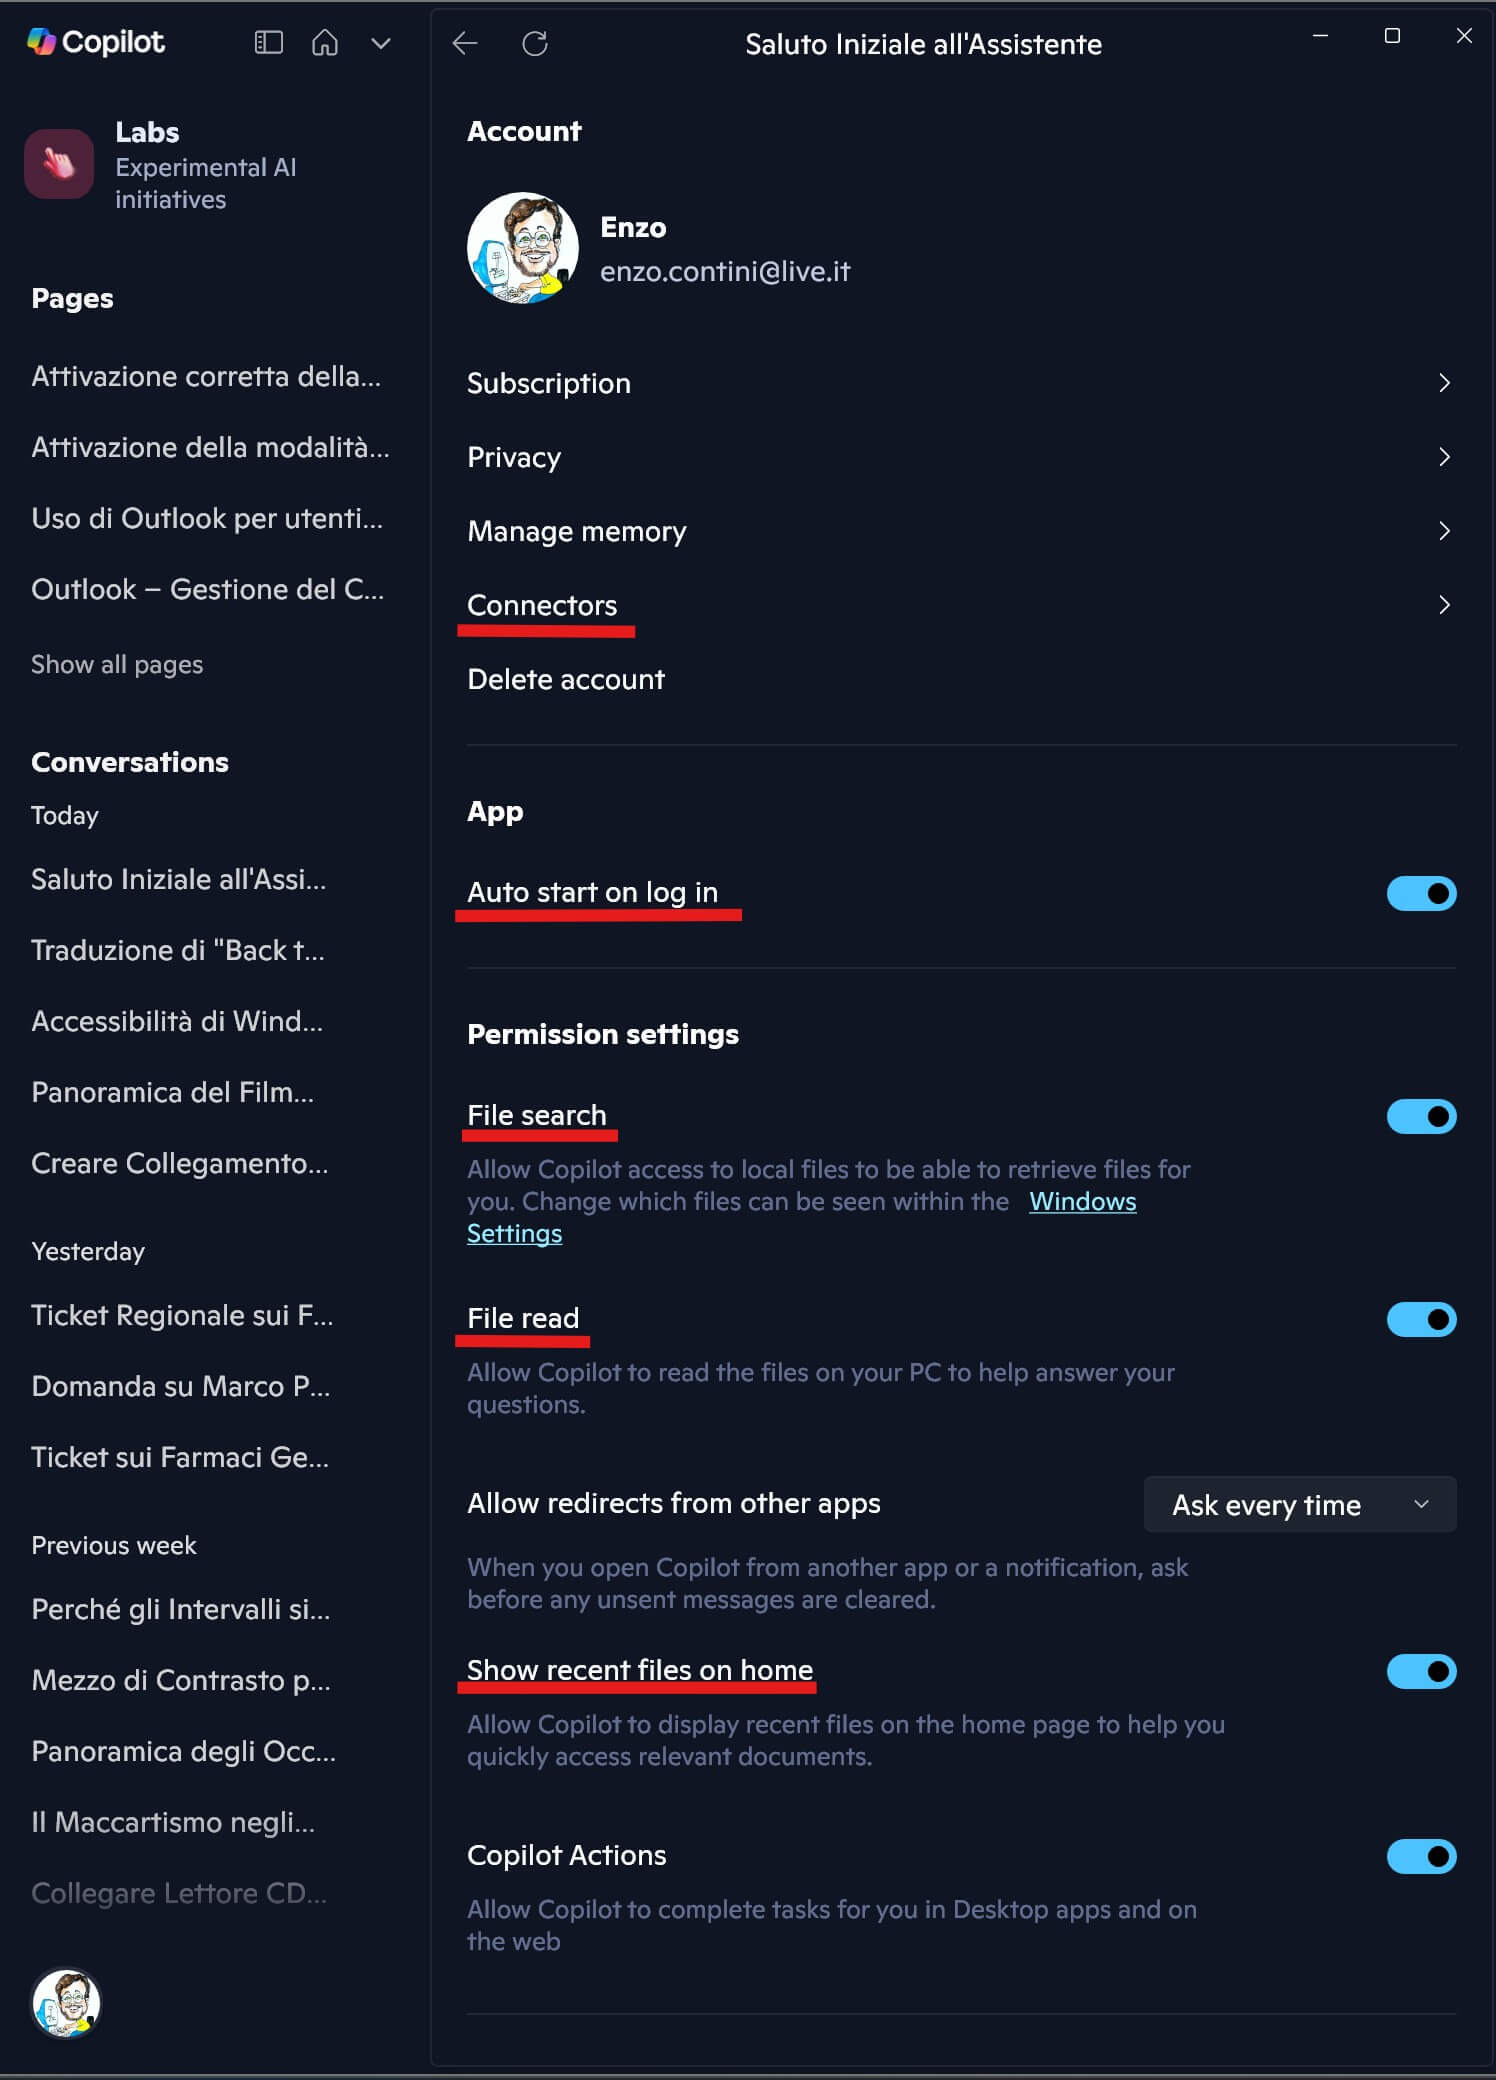Image resolution: width=1496 pixels, height=2080 pixels.
Task: Click Enzo's account profile picture
Action: pyautogui.click(x=523, y=248)
